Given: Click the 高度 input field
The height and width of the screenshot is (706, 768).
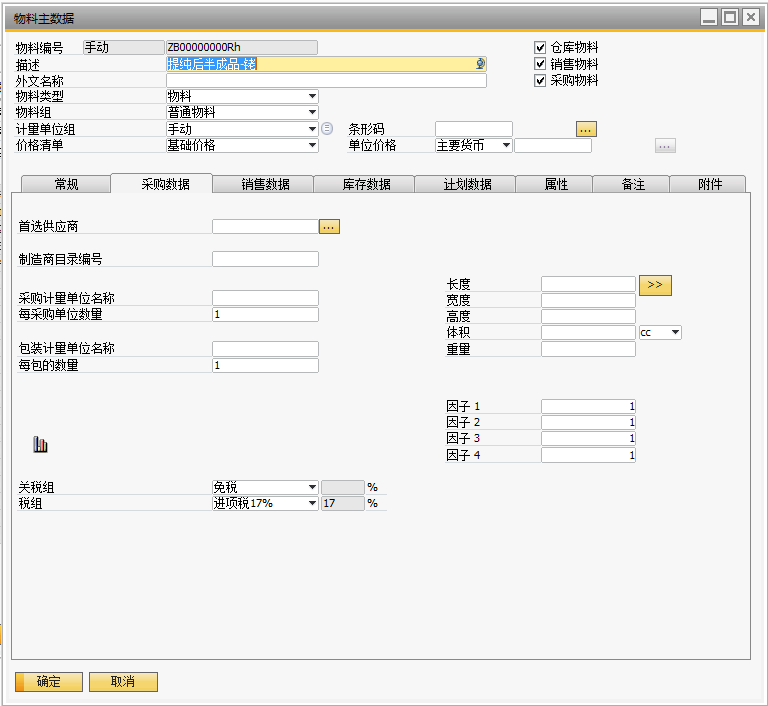Looking at the screenshot, I should (x=588, y=316).
